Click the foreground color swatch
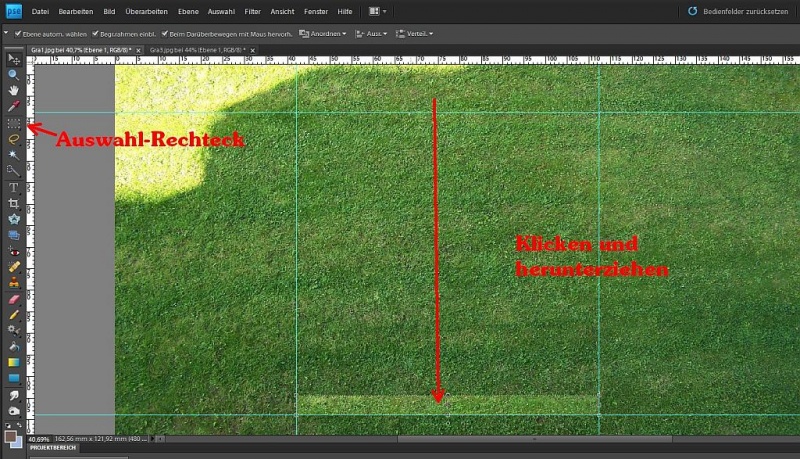Image resolution: width=800 pixels, height=459 pixels. pyautogui.click(x=10, y=437)
